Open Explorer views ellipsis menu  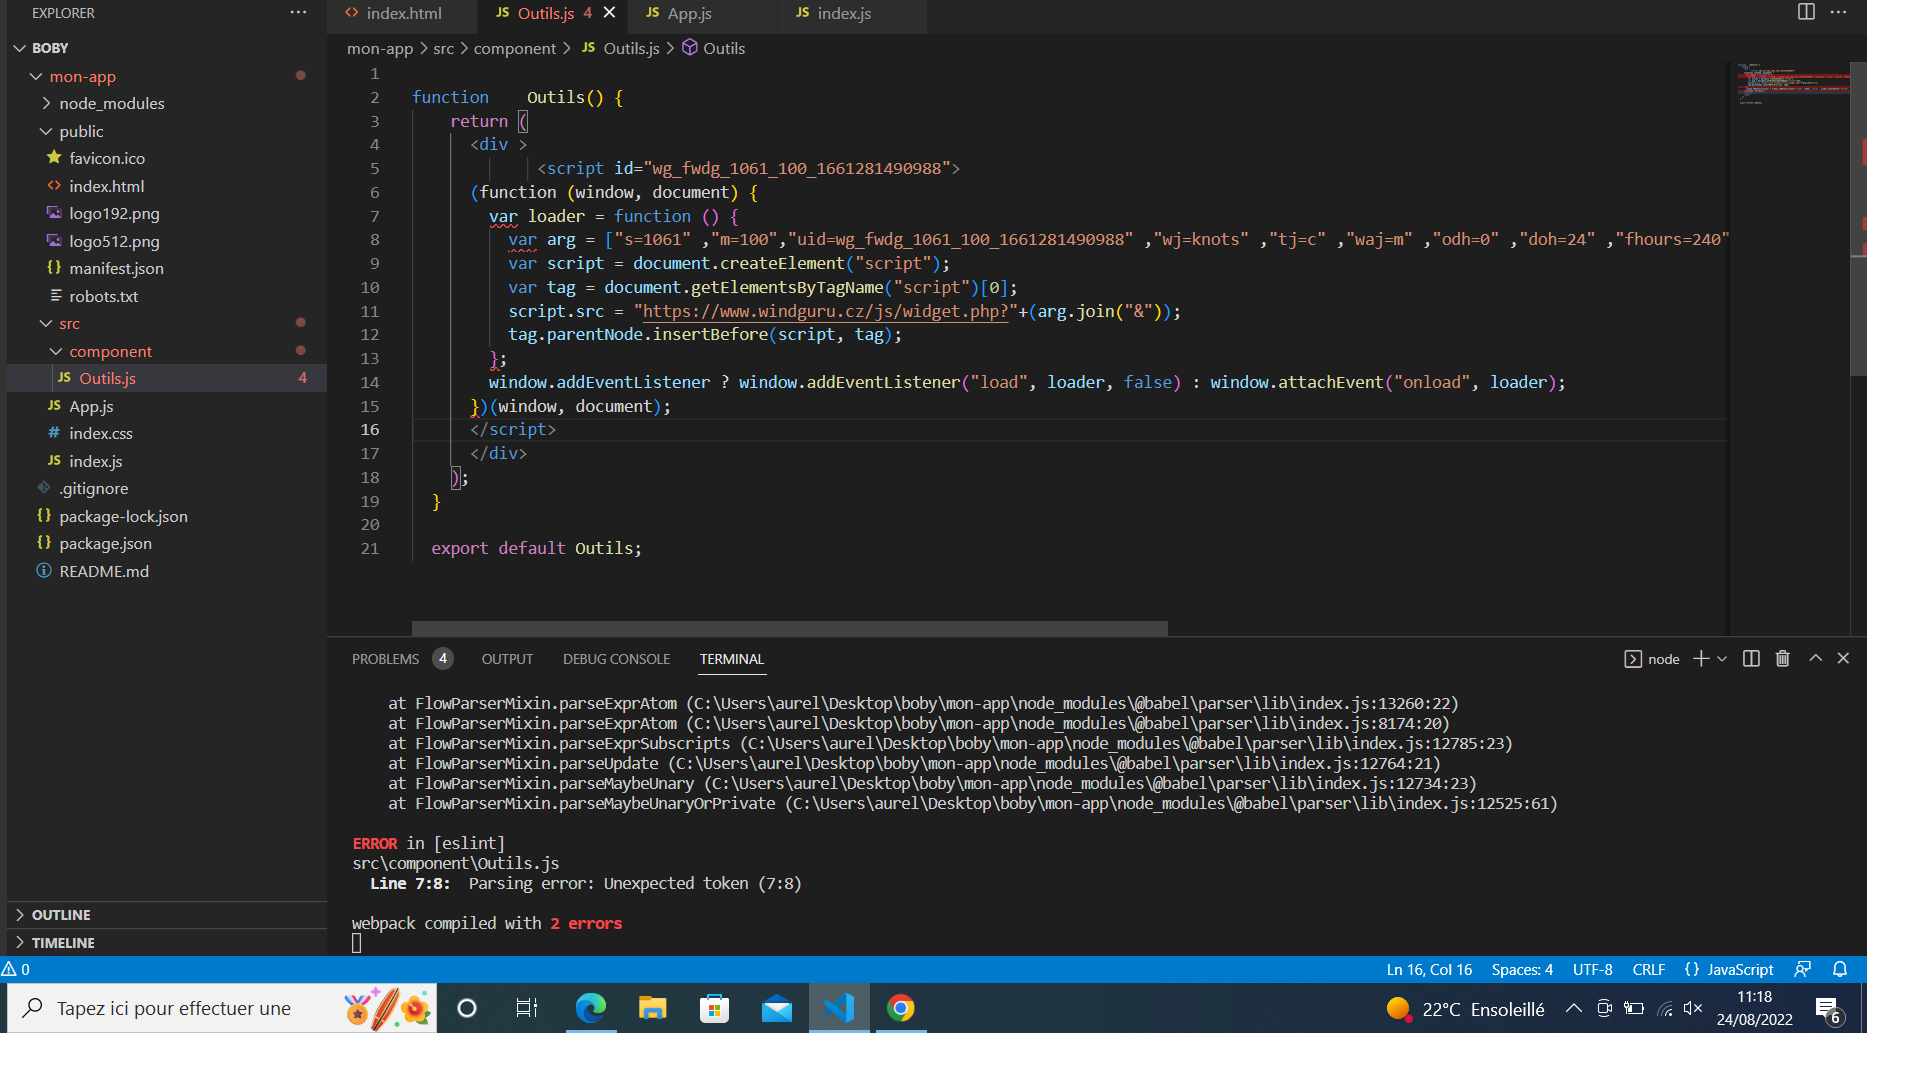tap(298, 12)
